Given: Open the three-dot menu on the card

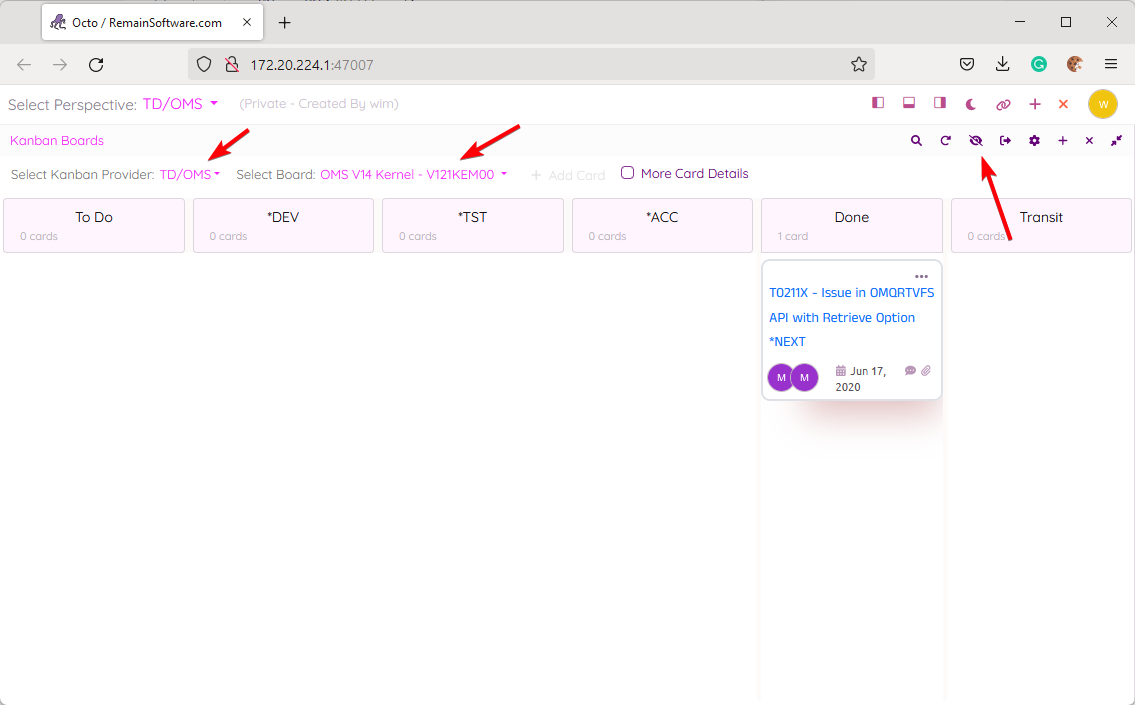Looking at the screenshot, I should [x=921, y=277].
